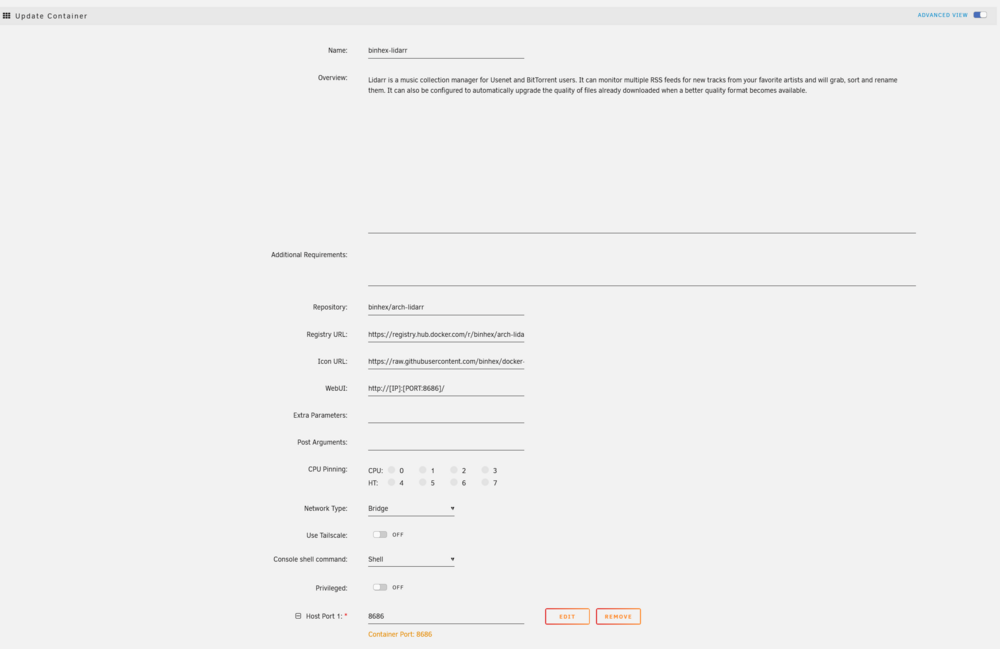Open the Network Type dropdown

(411, 508)
